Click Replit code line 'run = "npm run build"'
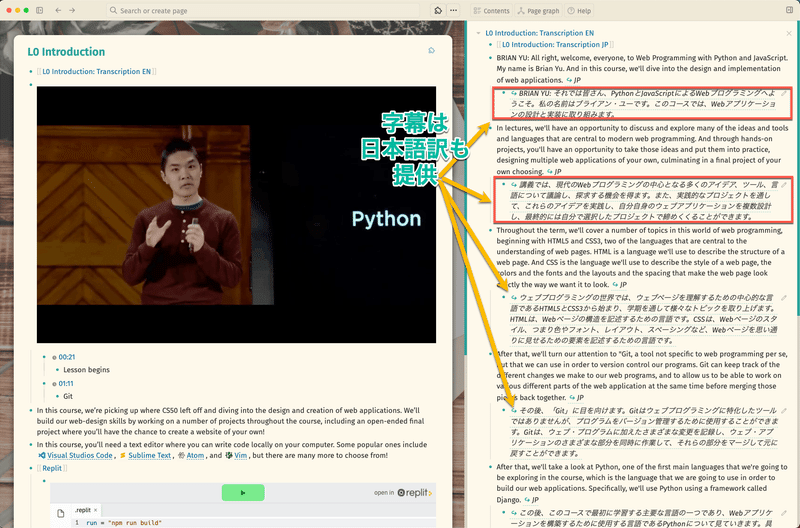This screenshot has height=528, width=800. [123, 523]
